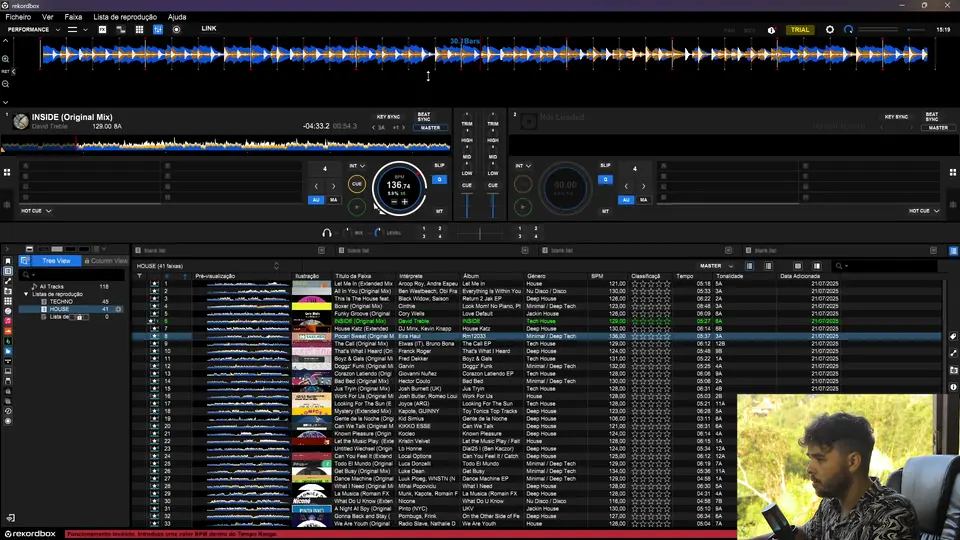Open the Ver menu
Viewport: 960px width, 540px height.
click(47, 17)
